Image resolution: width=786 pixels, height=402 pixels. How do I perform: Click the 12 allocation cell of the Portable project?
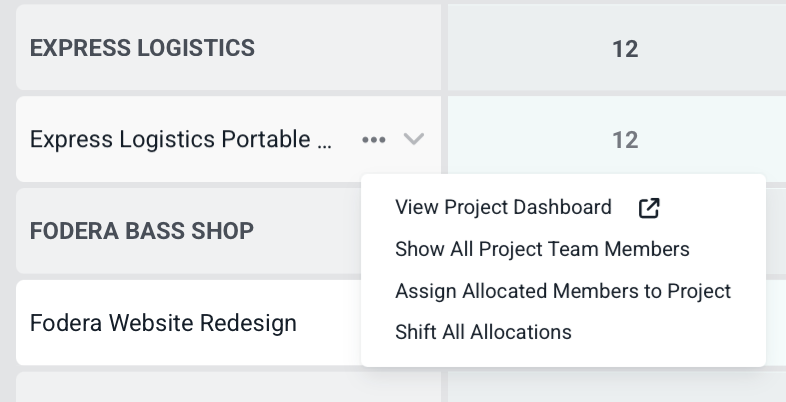(x=624, y=140)
